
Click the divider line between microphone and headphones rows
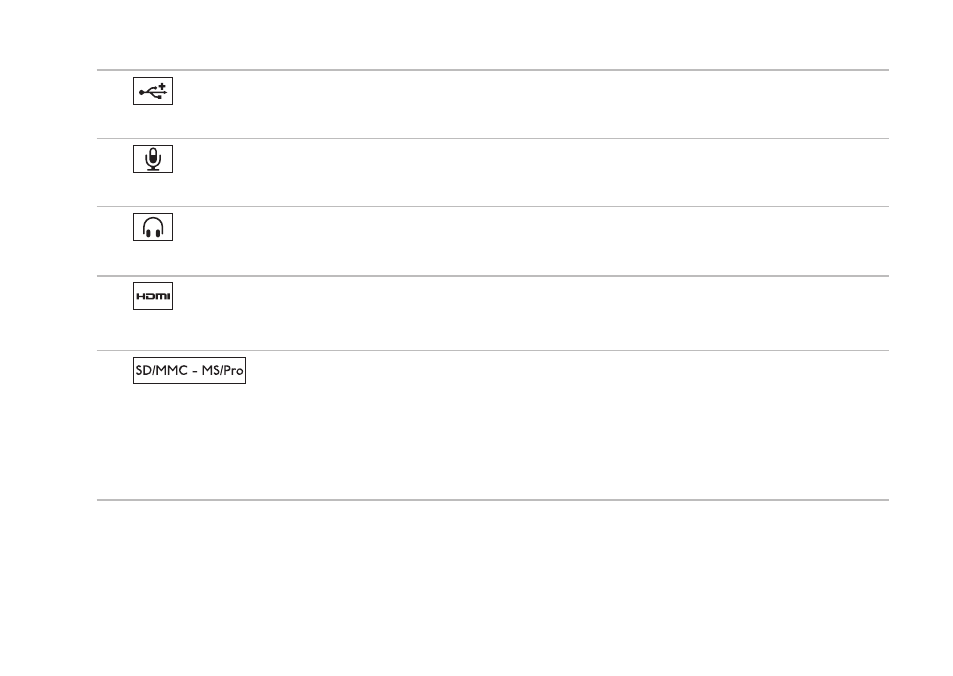pos(493,207)
